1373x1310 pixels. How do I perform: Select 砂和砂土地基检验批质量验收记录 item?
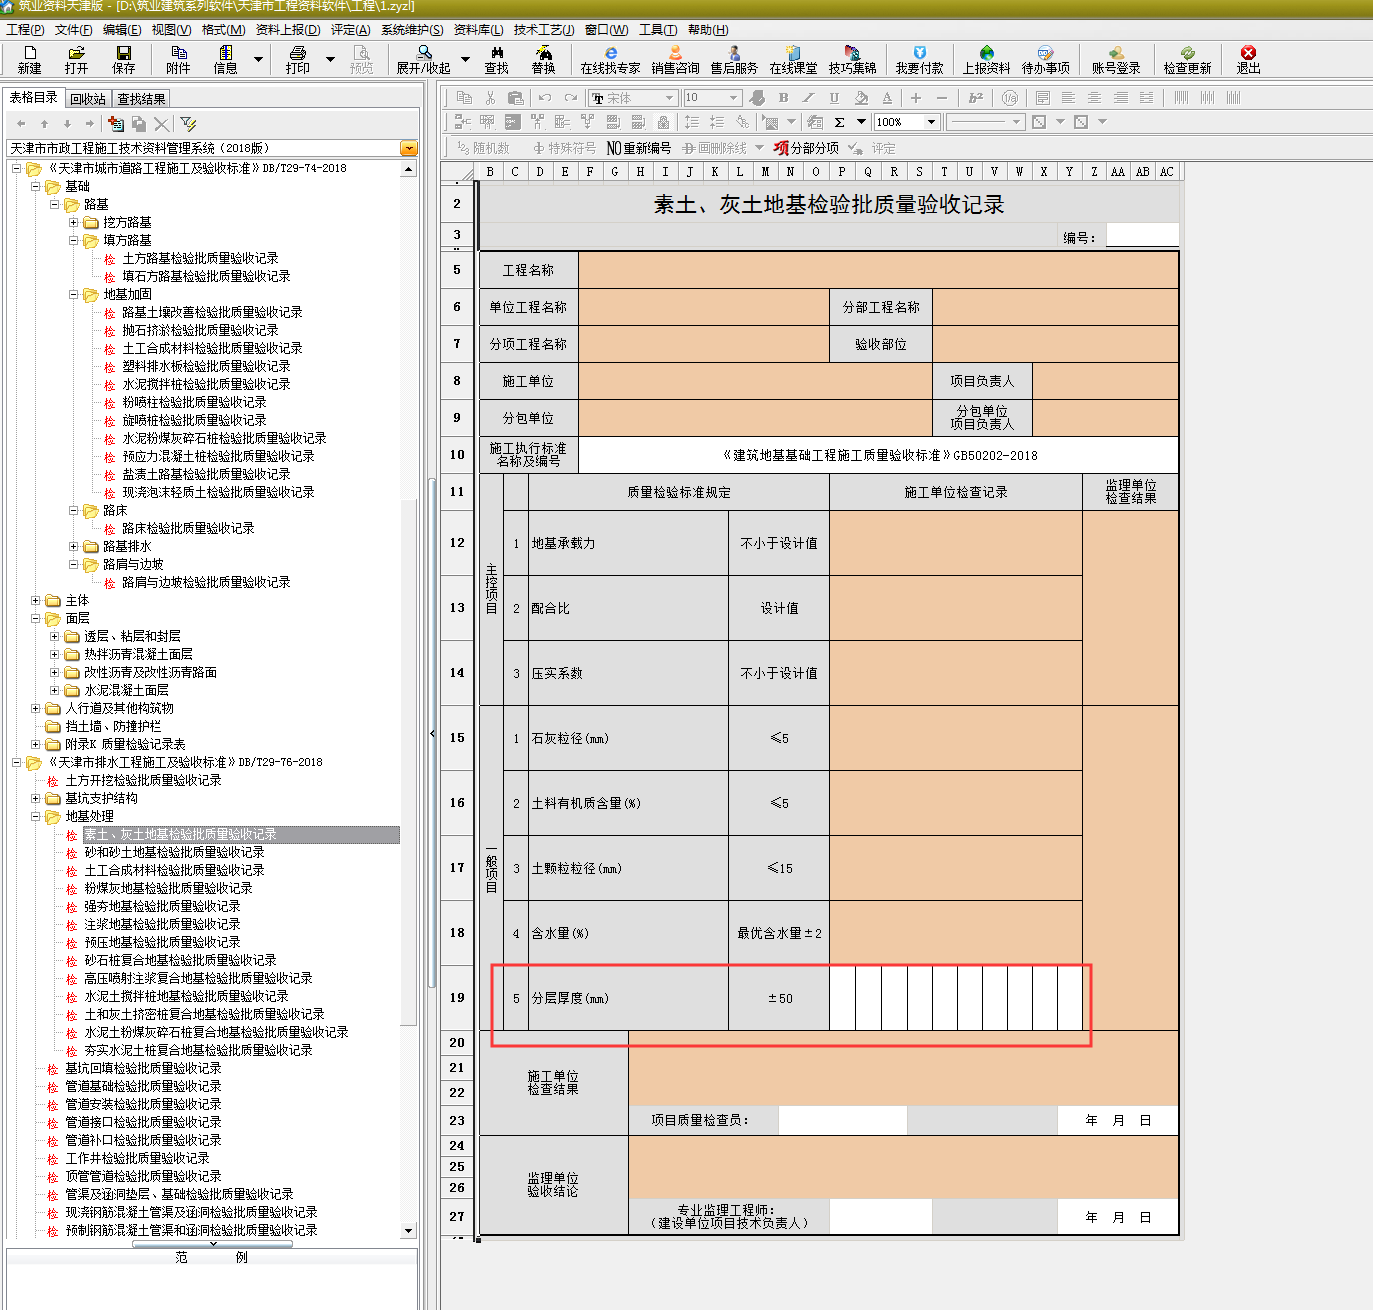click(x=174, y=852)
